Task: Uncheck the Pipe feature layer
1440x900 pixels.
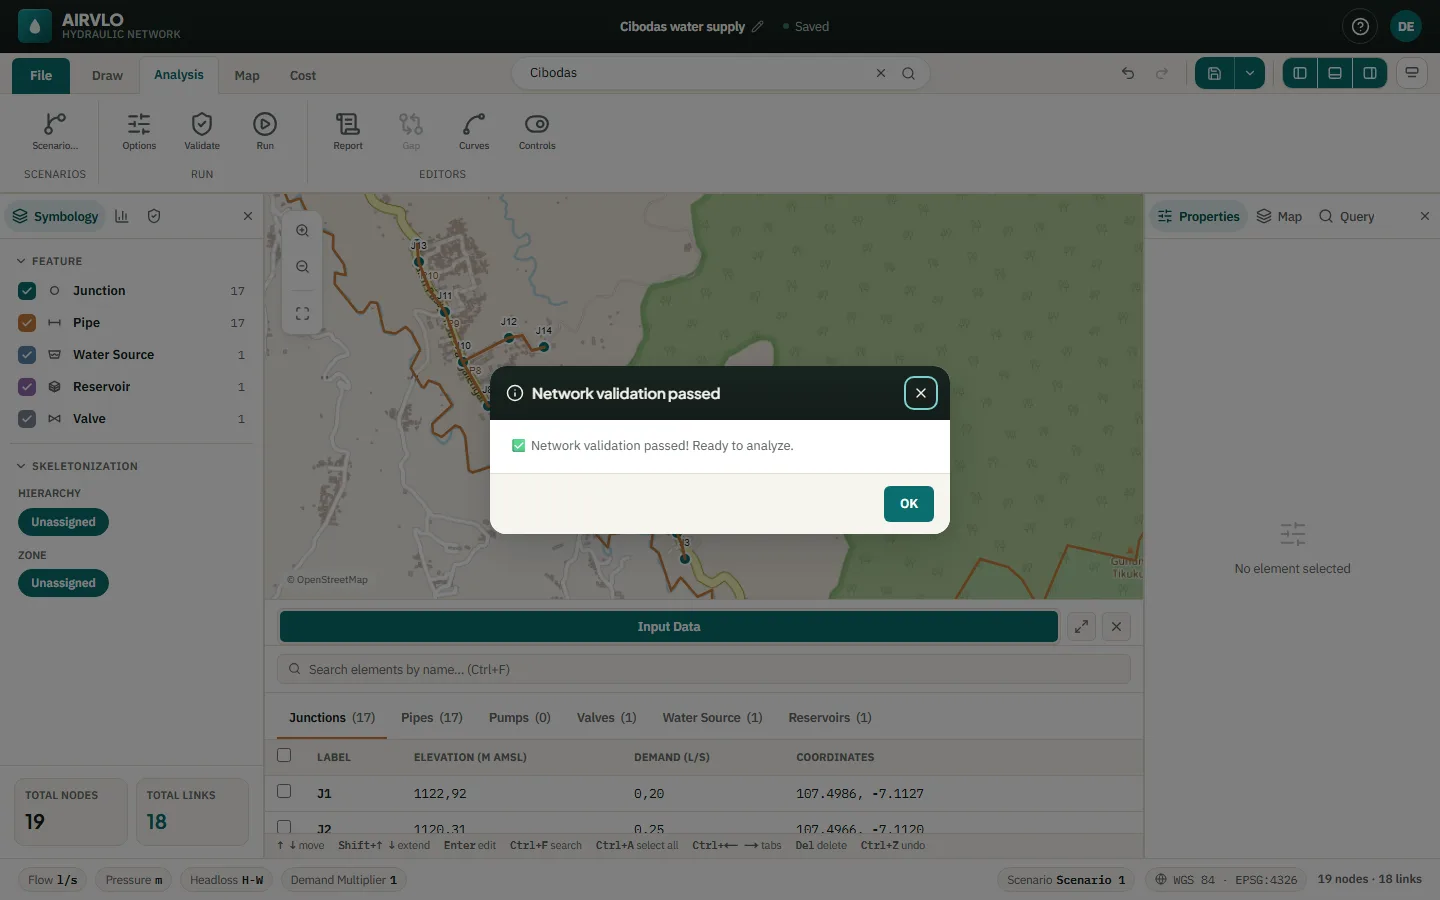Action: 27,323
